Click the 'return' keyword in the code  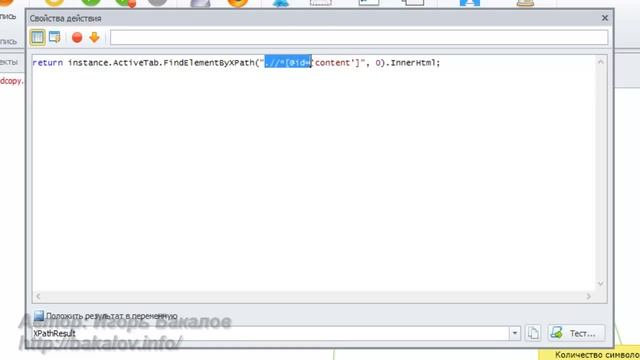[x=48, y=63]
